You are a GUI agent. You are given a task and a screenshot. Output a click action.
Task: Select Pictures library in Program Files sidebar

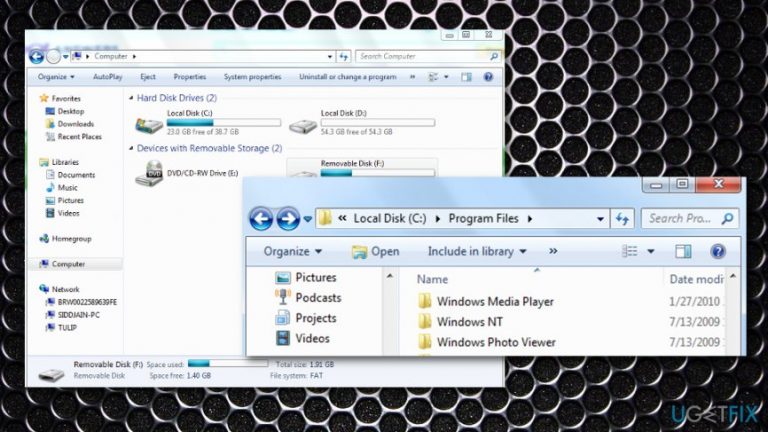click(306, 277)
